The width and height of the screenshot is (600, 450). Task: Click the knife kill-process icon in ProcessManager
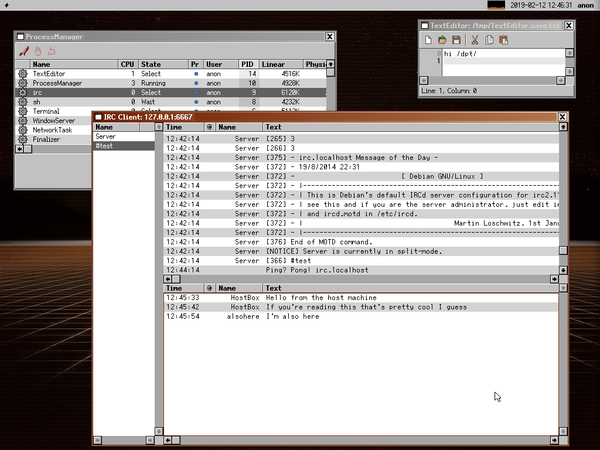tap(24, 51)
